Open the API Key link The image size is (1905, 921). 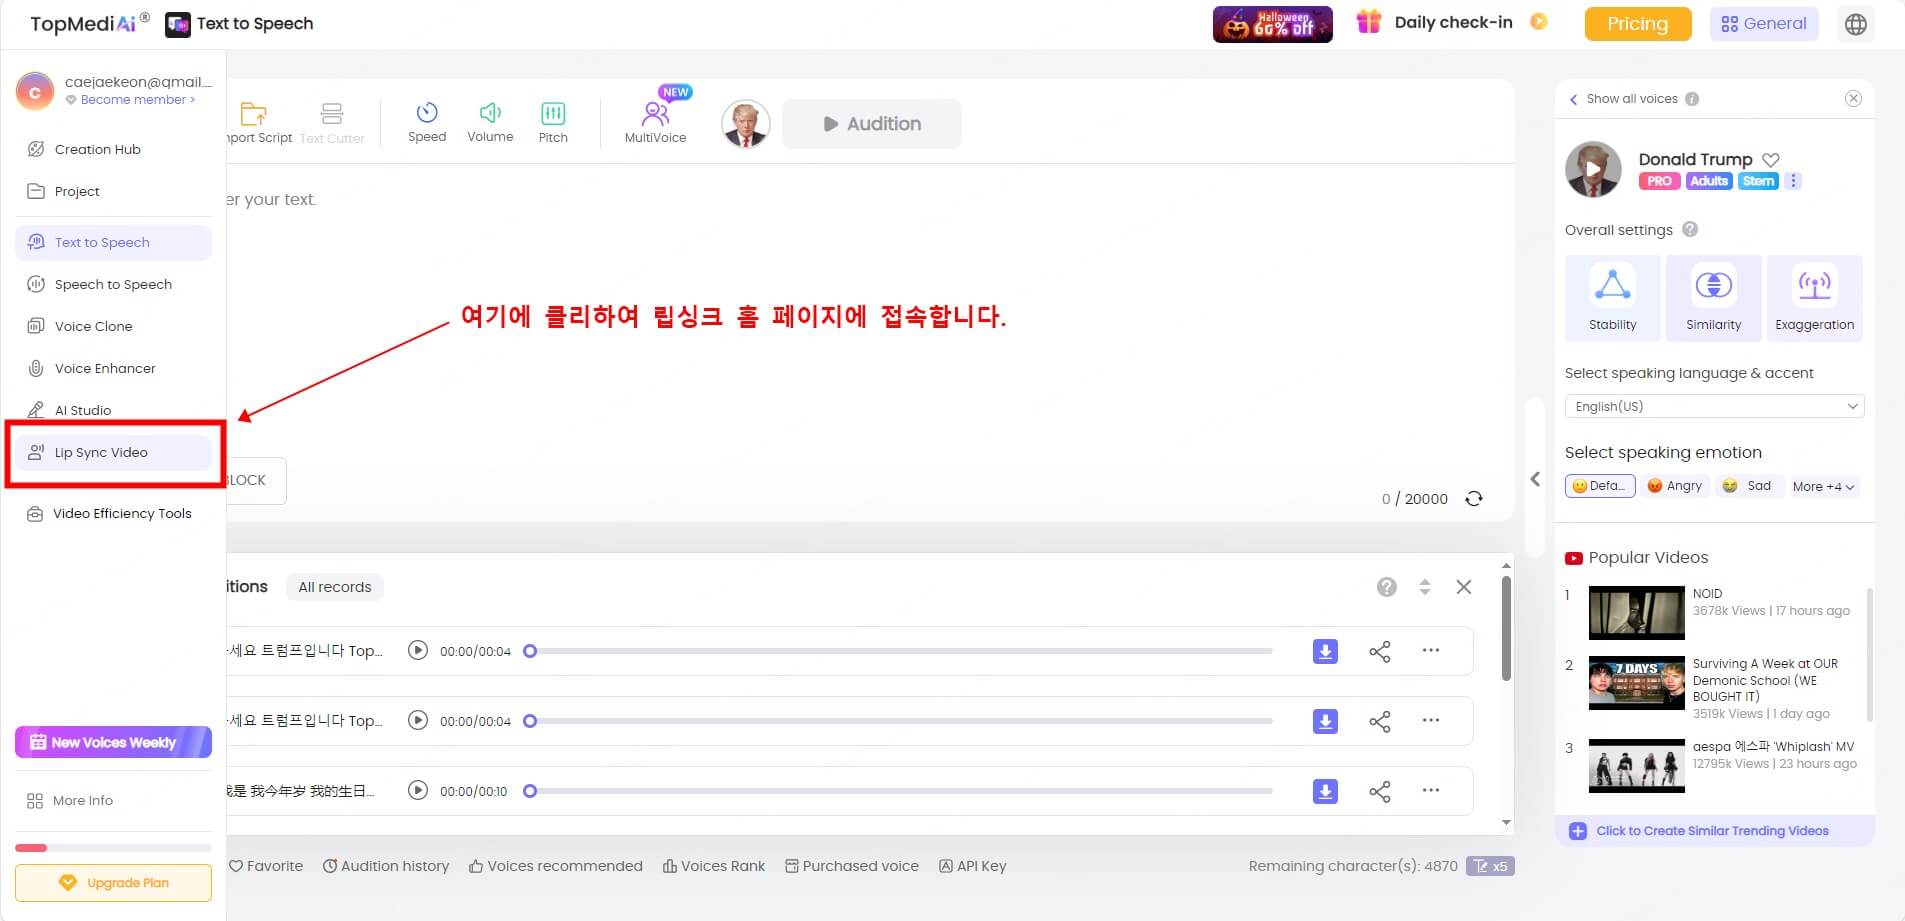click(973, 866)
